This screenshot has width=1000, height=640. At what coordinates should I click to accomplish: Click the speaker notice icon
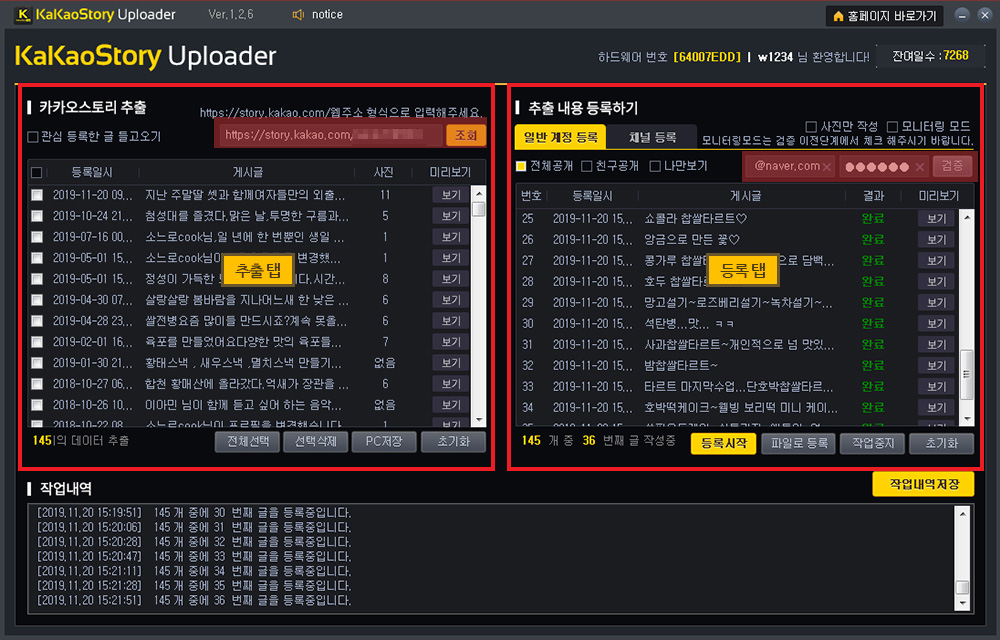click(x=297, y=15)
